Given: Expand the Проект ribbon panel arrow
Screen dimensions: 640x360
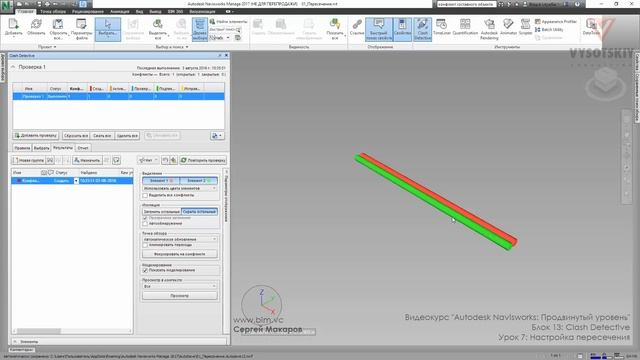Looking at the screenshot, I should (x=55, y=47).
